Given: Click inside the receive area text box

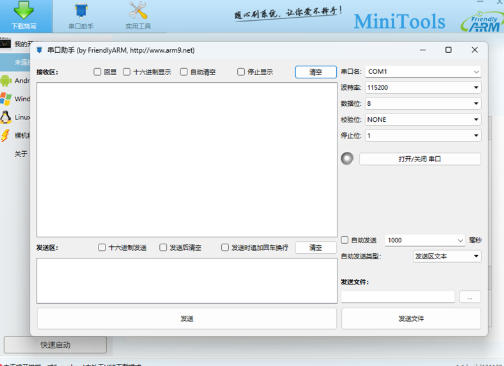Looking at the screenshot, I should (x=187, y=160).
